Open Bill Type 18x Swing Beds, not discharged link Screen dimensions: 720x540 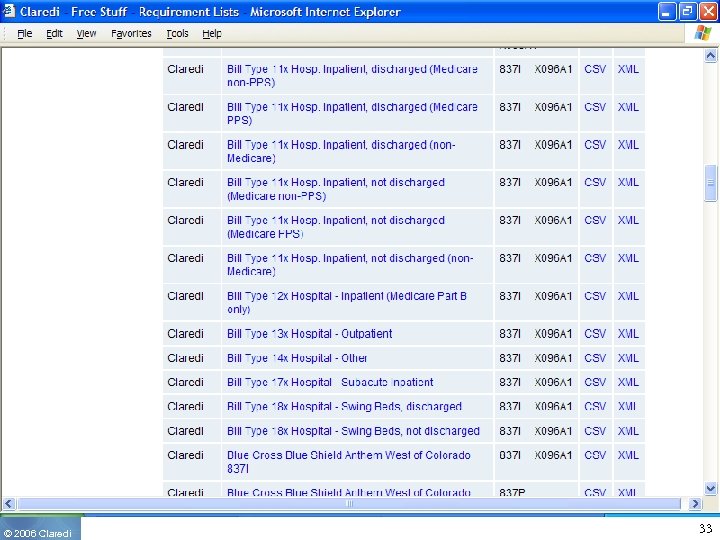[x=353, y=431]
